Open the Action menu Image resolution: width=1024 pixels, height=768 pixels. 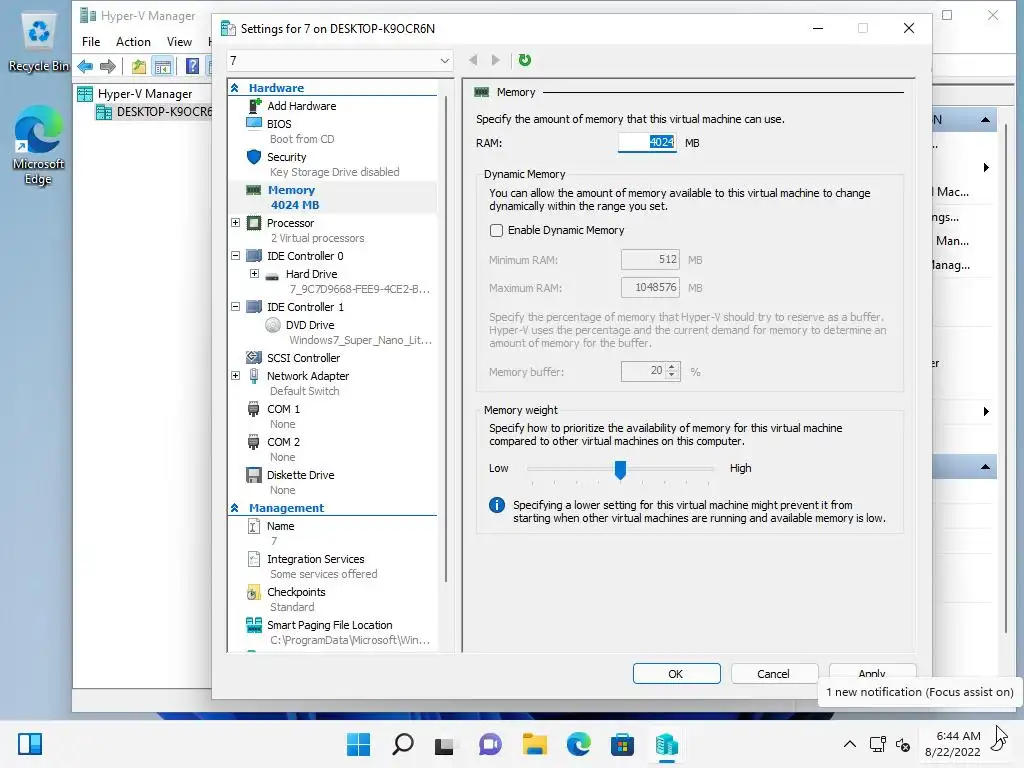click(133, 42)
